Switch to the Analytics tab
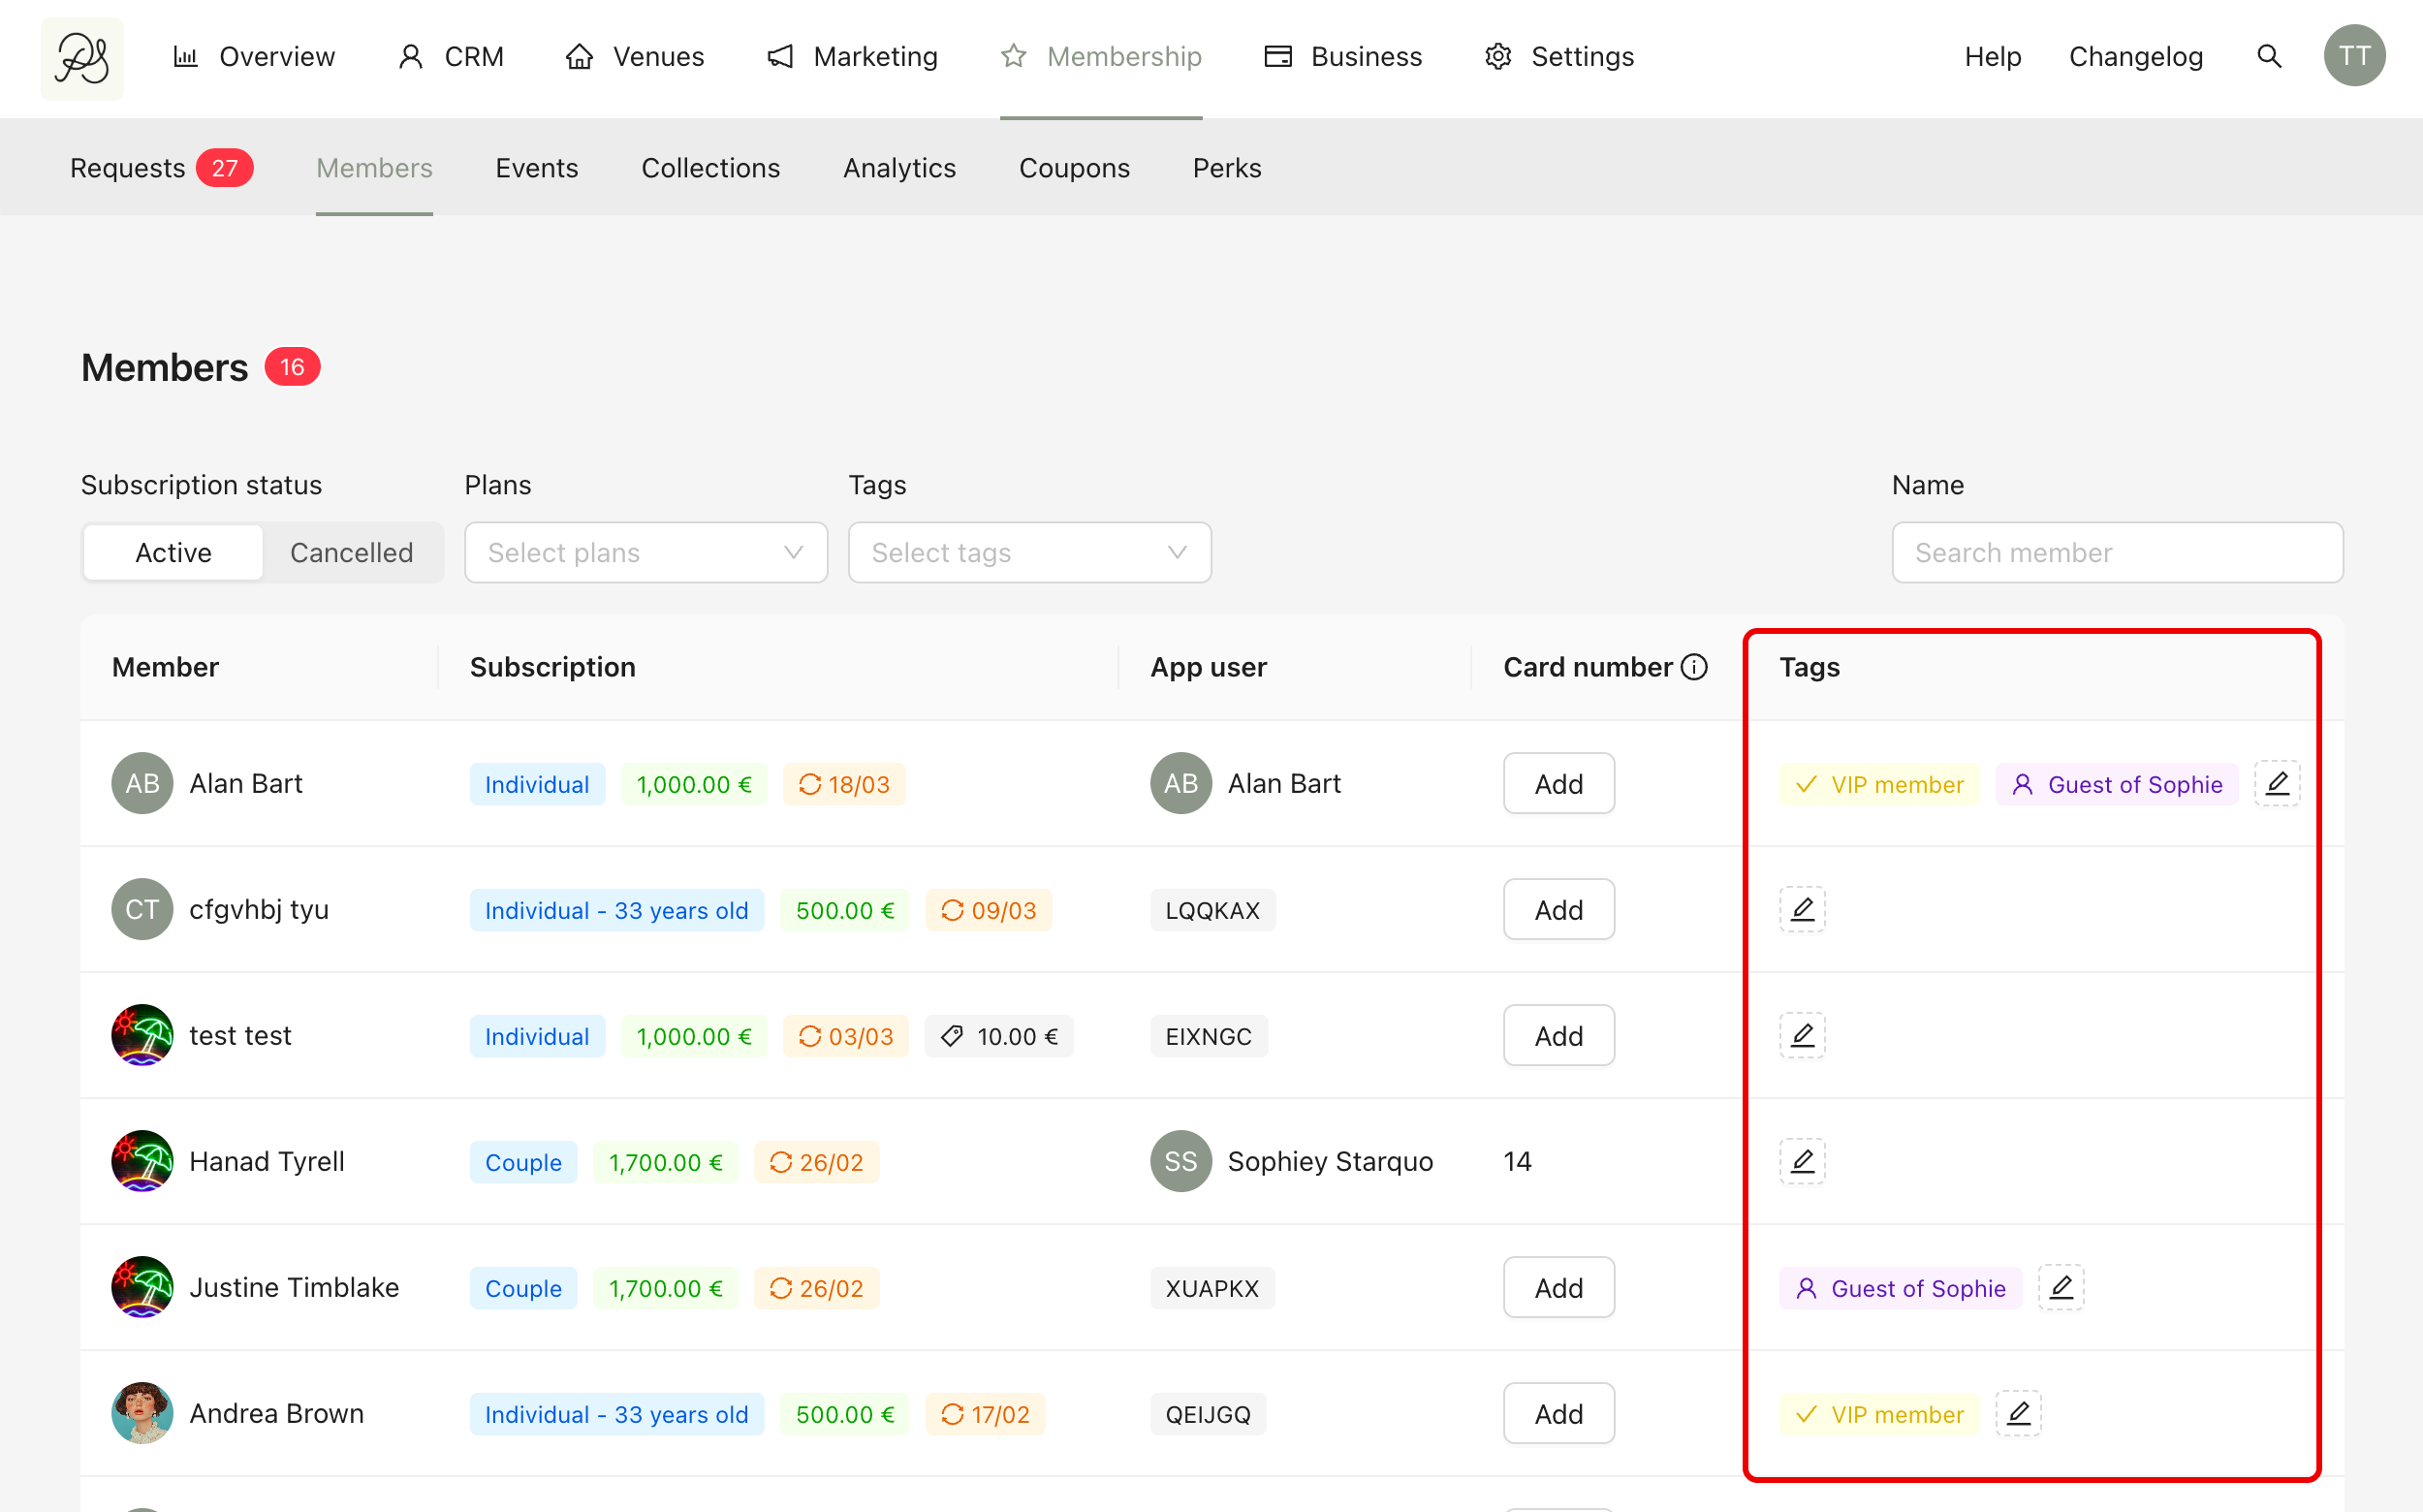Screen dimensions: 2423x1512 click(899, 168)
